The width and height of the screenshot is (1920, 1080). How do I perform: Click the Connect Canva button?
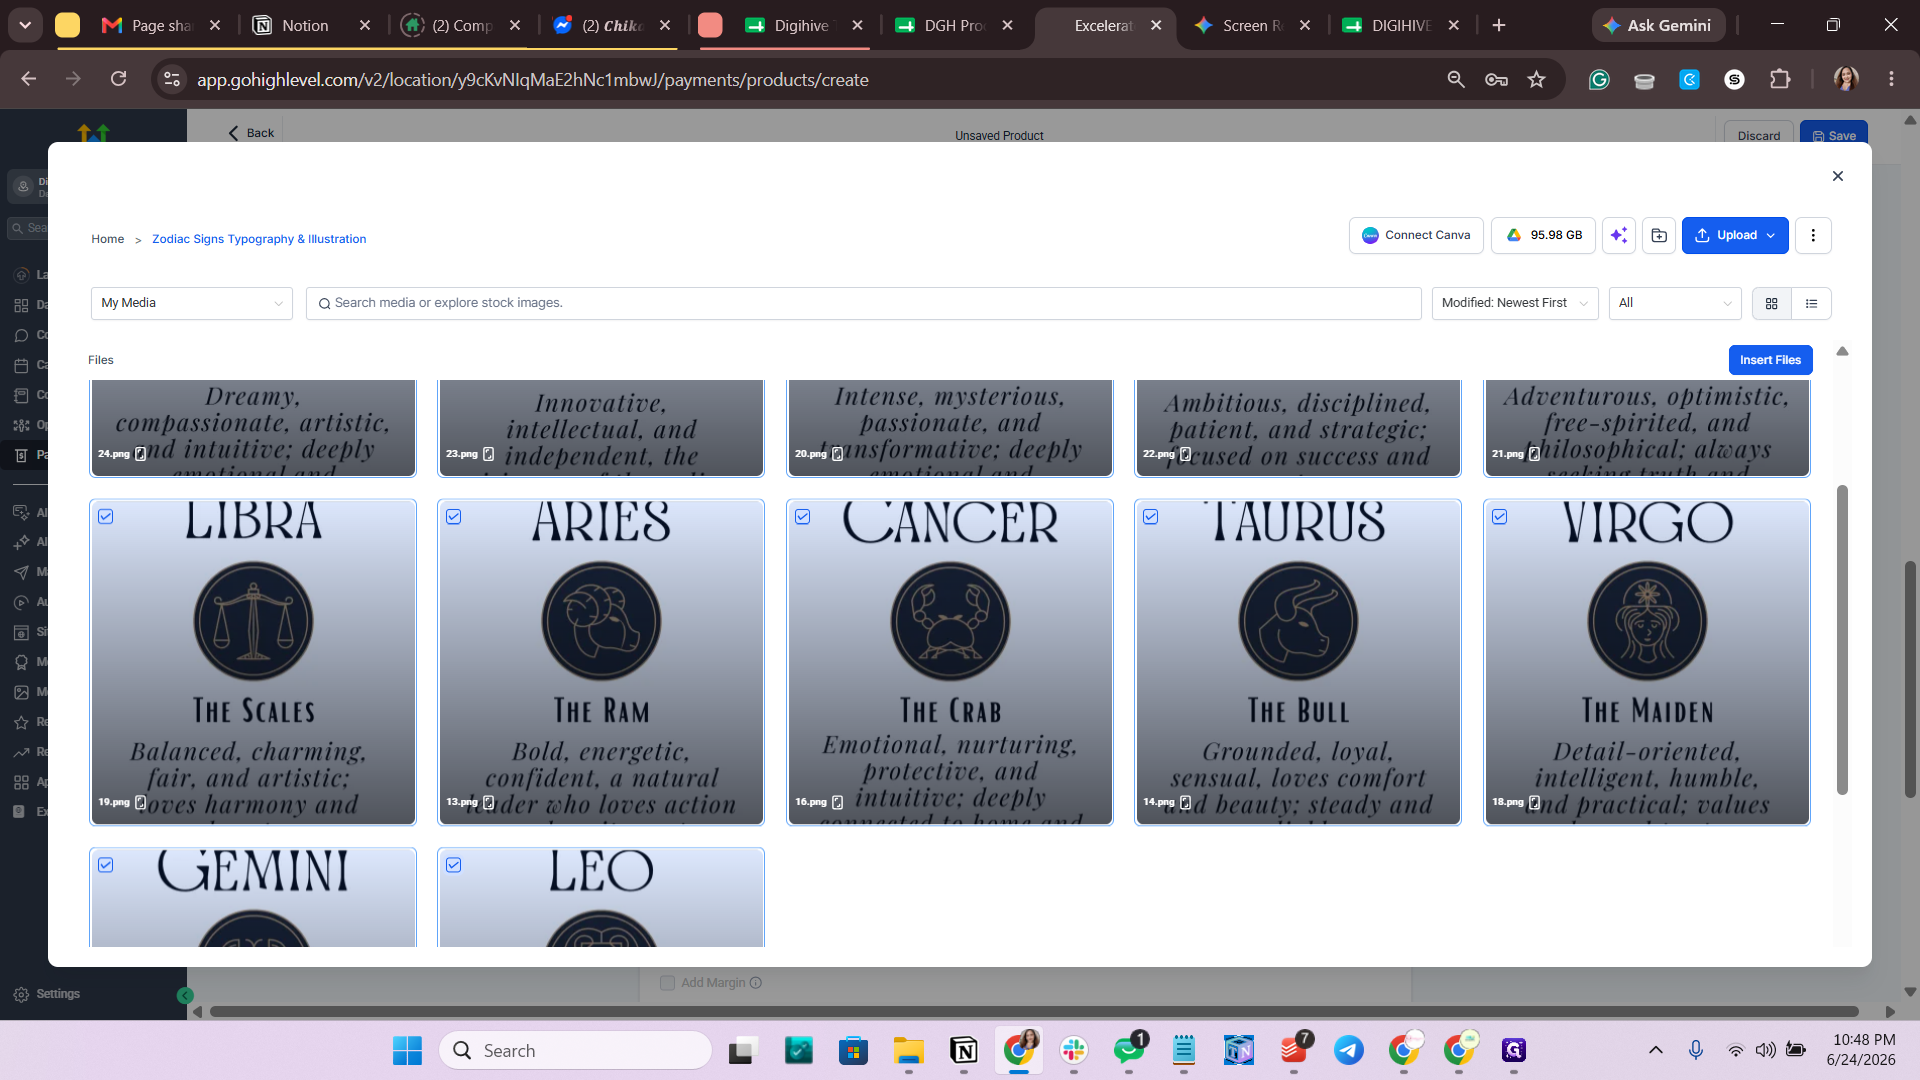[1416, 236]
